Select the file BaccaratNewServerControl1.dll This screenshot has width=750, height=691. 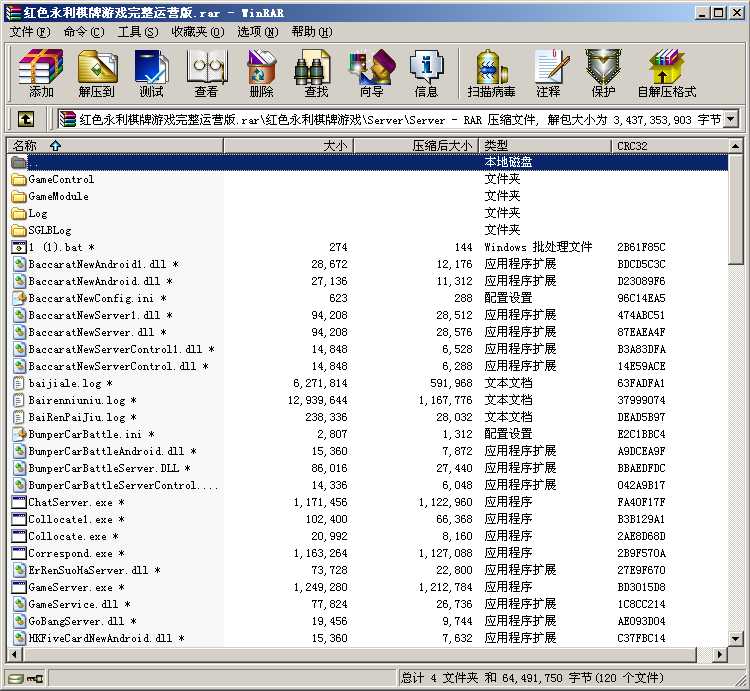(x=121, y=350)
